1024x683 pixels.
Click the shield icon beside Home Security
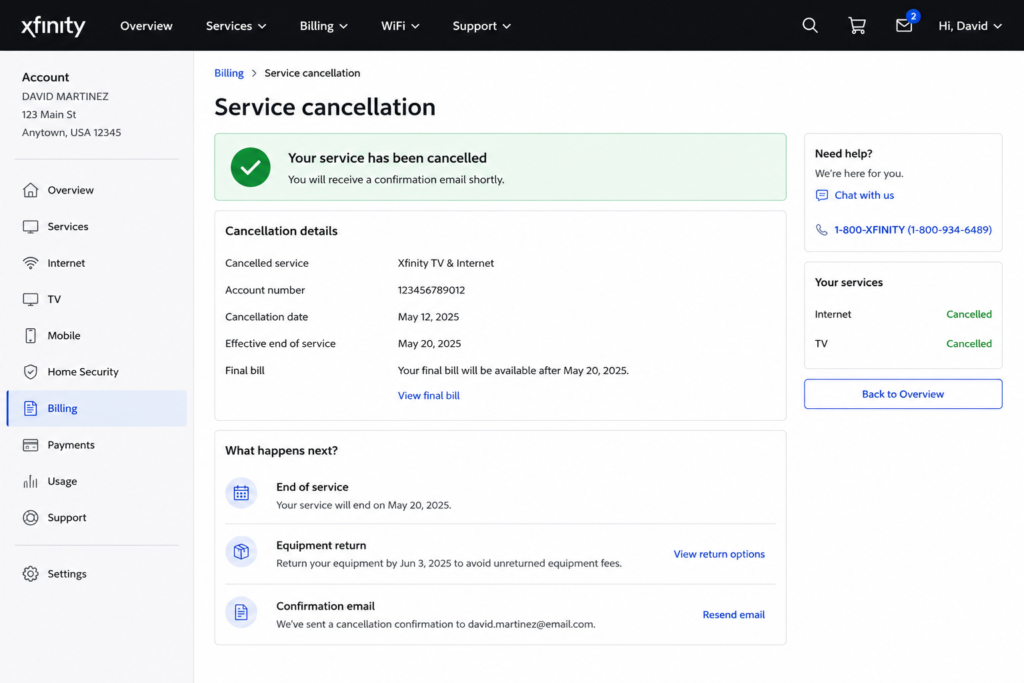(30, 372)
